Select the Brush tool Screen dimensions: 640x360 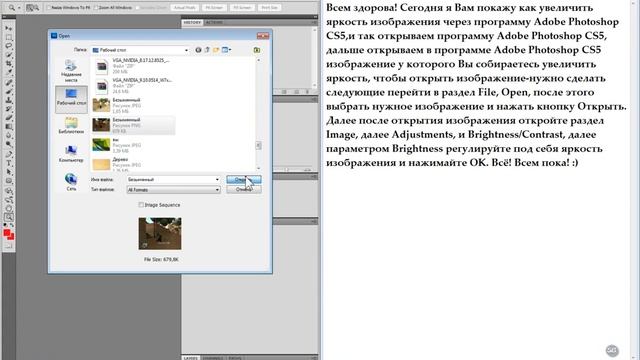pos(9,91)
